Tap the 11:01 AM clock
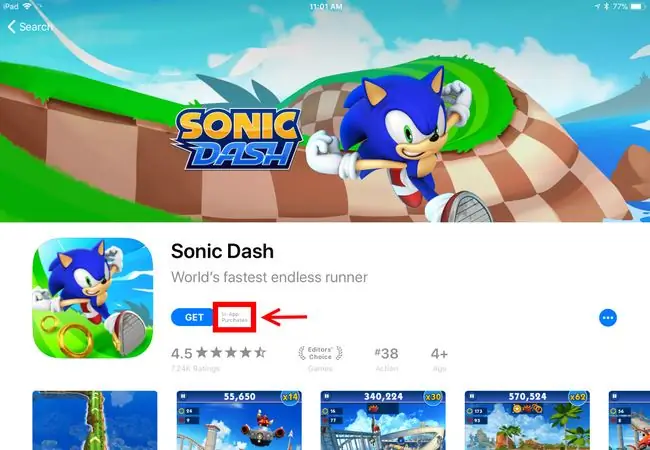This screenshot has width=650, height=450. pos(326,6)
